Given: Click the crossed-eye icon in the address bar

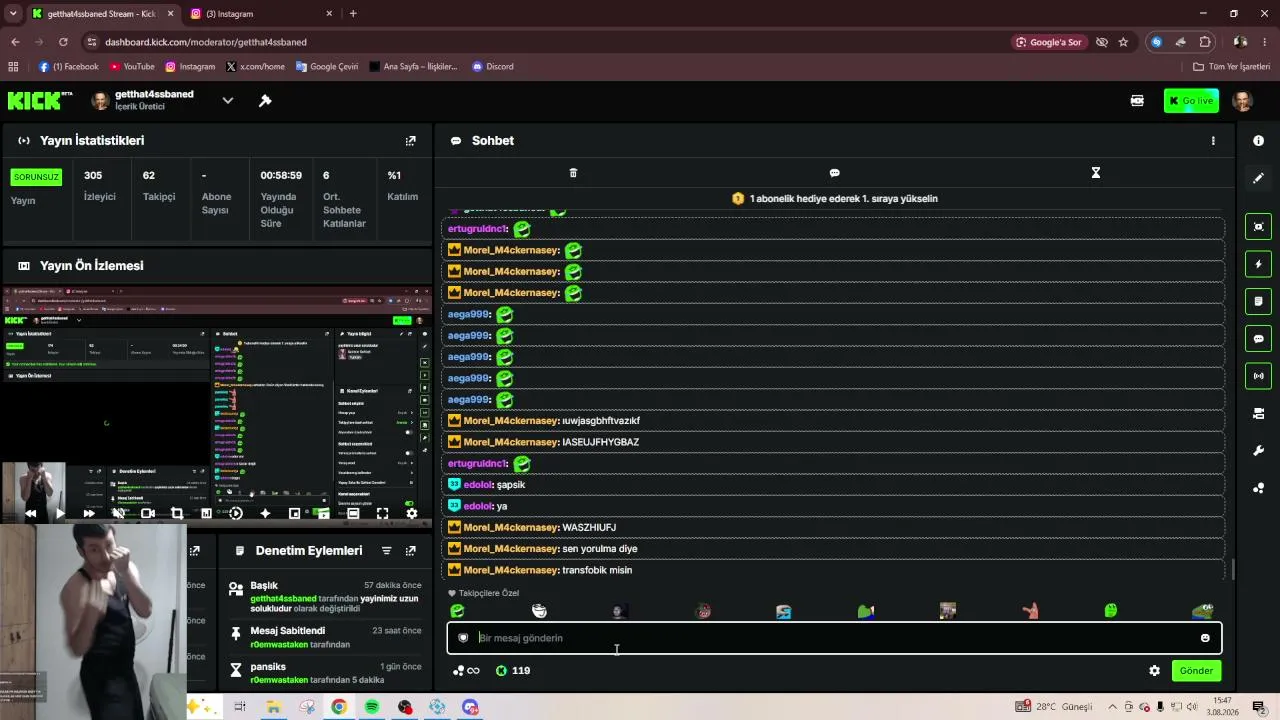Looking at the screenshot, I should tap(1101, 42).
